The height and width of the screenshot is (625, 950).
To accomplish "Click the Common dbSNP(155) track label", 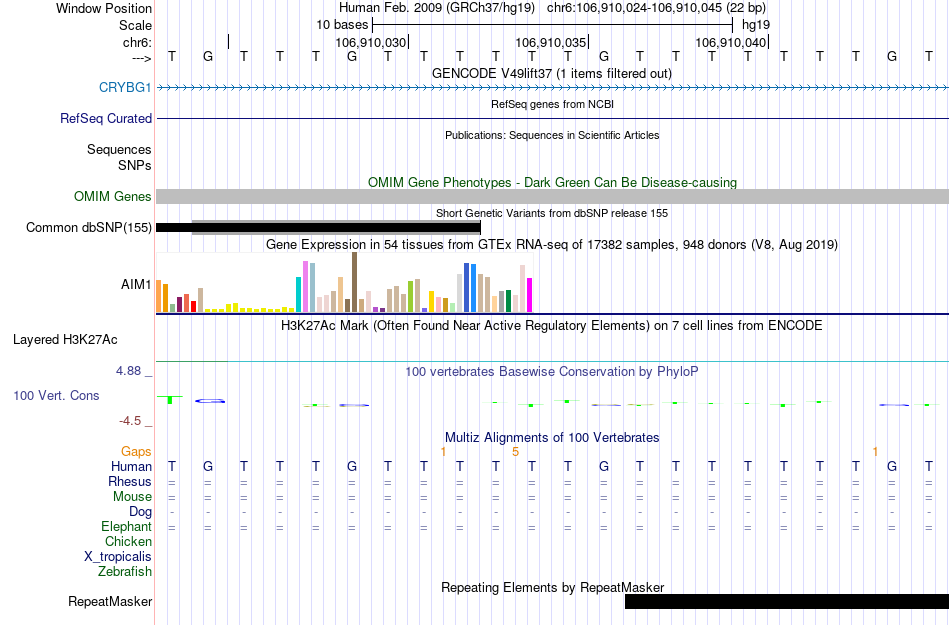I will [88, 228].
